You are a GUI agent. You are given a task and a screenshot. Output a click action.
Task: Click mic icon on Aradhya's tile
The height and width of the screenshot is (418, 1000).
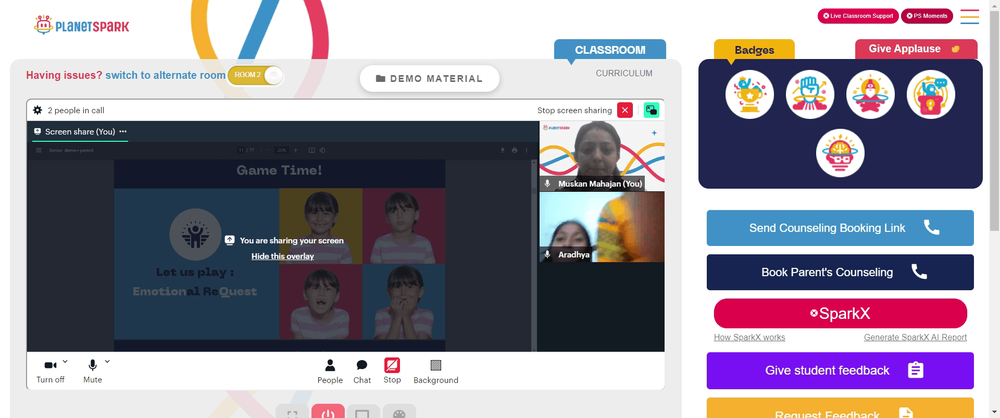tap(547, 255)
